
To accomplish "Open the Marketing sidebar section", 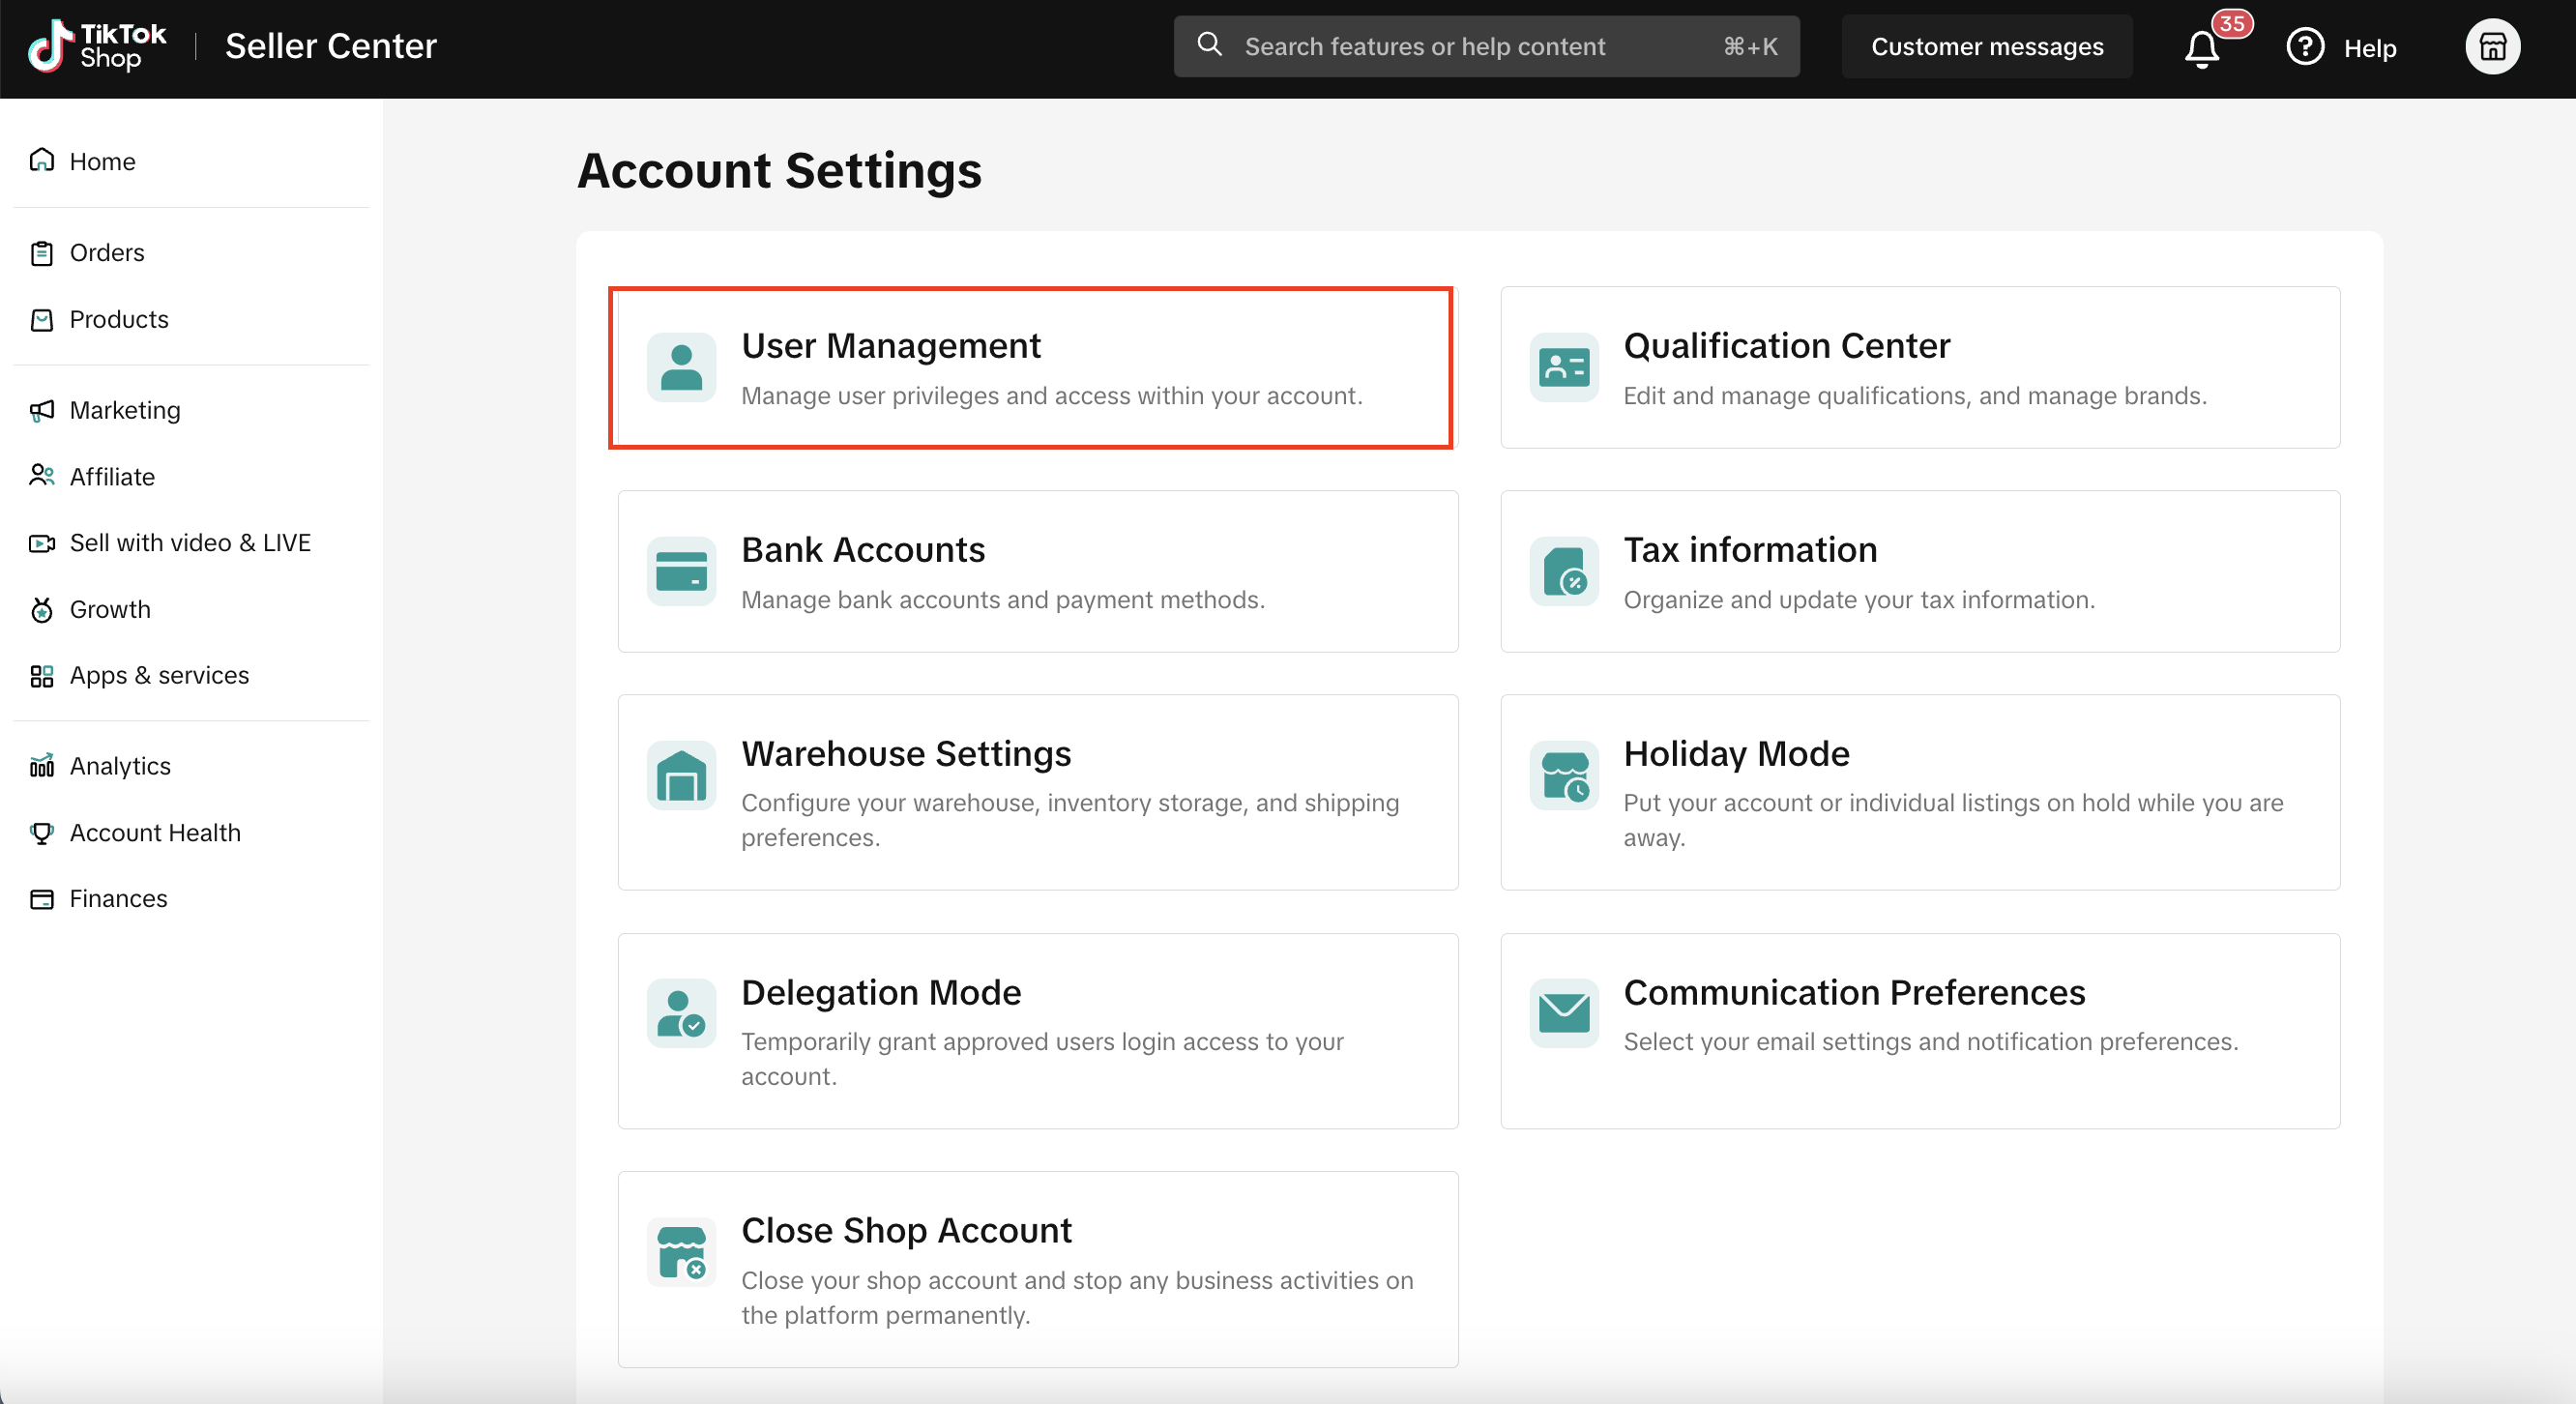I will pos(124,410).
